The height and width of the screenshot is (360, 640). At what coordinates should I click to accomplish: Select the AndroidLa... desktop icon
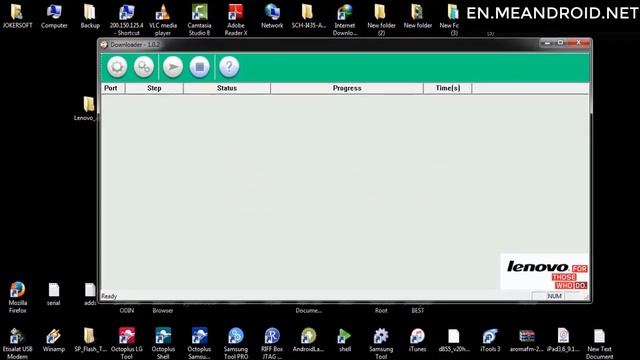point(309,340)
